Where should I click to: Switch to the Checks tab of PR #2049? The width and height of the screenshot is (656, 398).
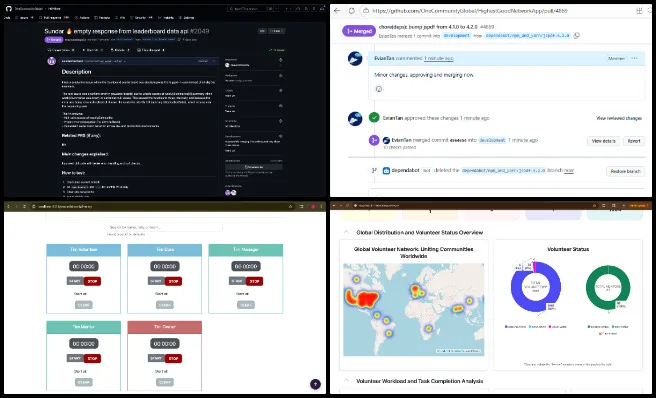point(119,50)
